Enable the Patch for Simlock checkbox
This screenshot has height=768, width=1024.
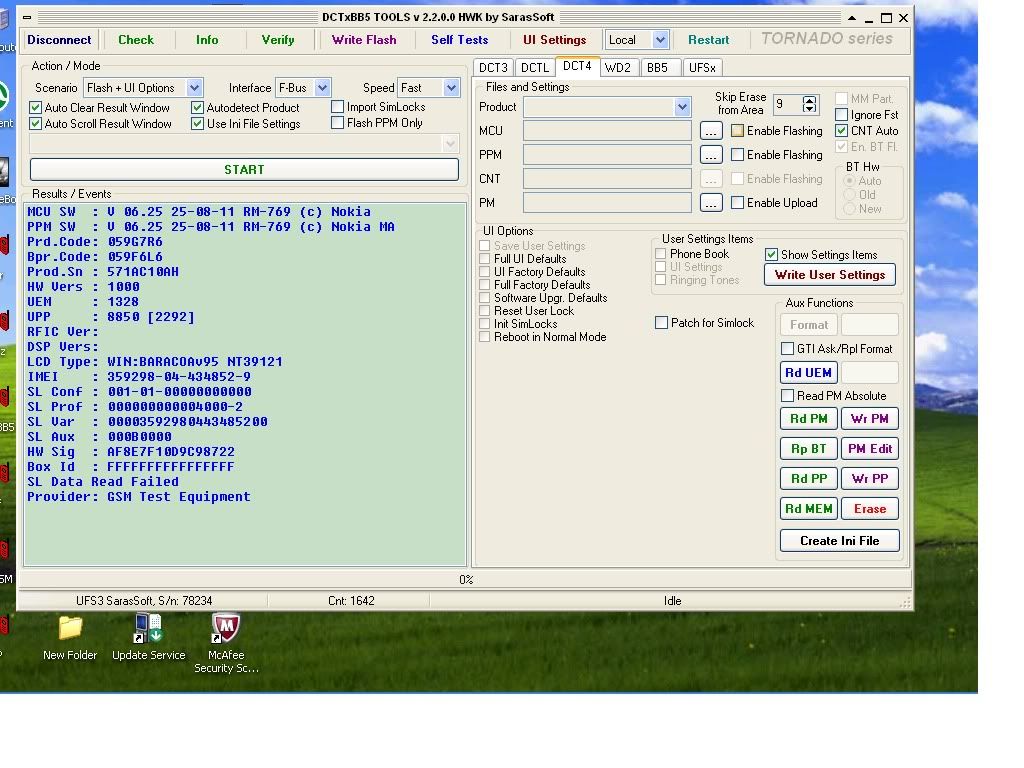click(662, 323)
